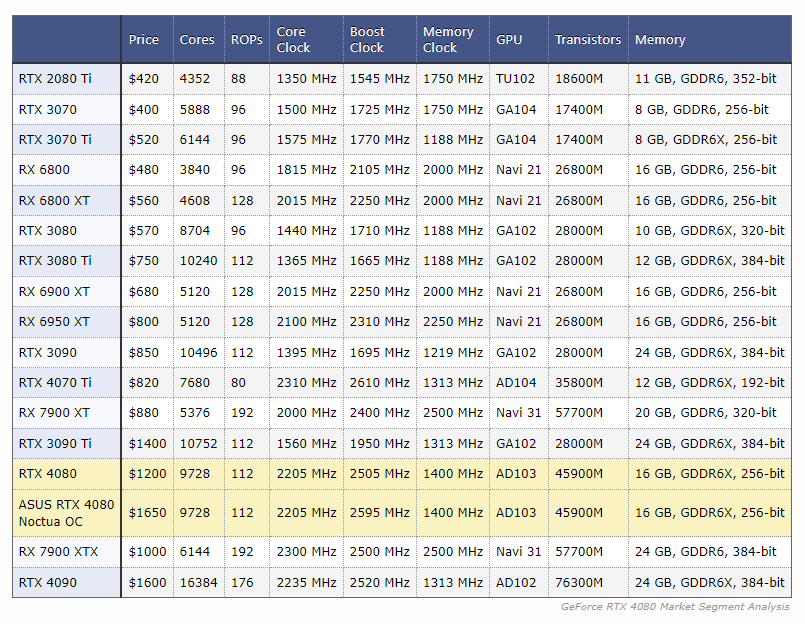805x624 pixels.
Task: Select the ROPs column header
Action: point(246,40)
